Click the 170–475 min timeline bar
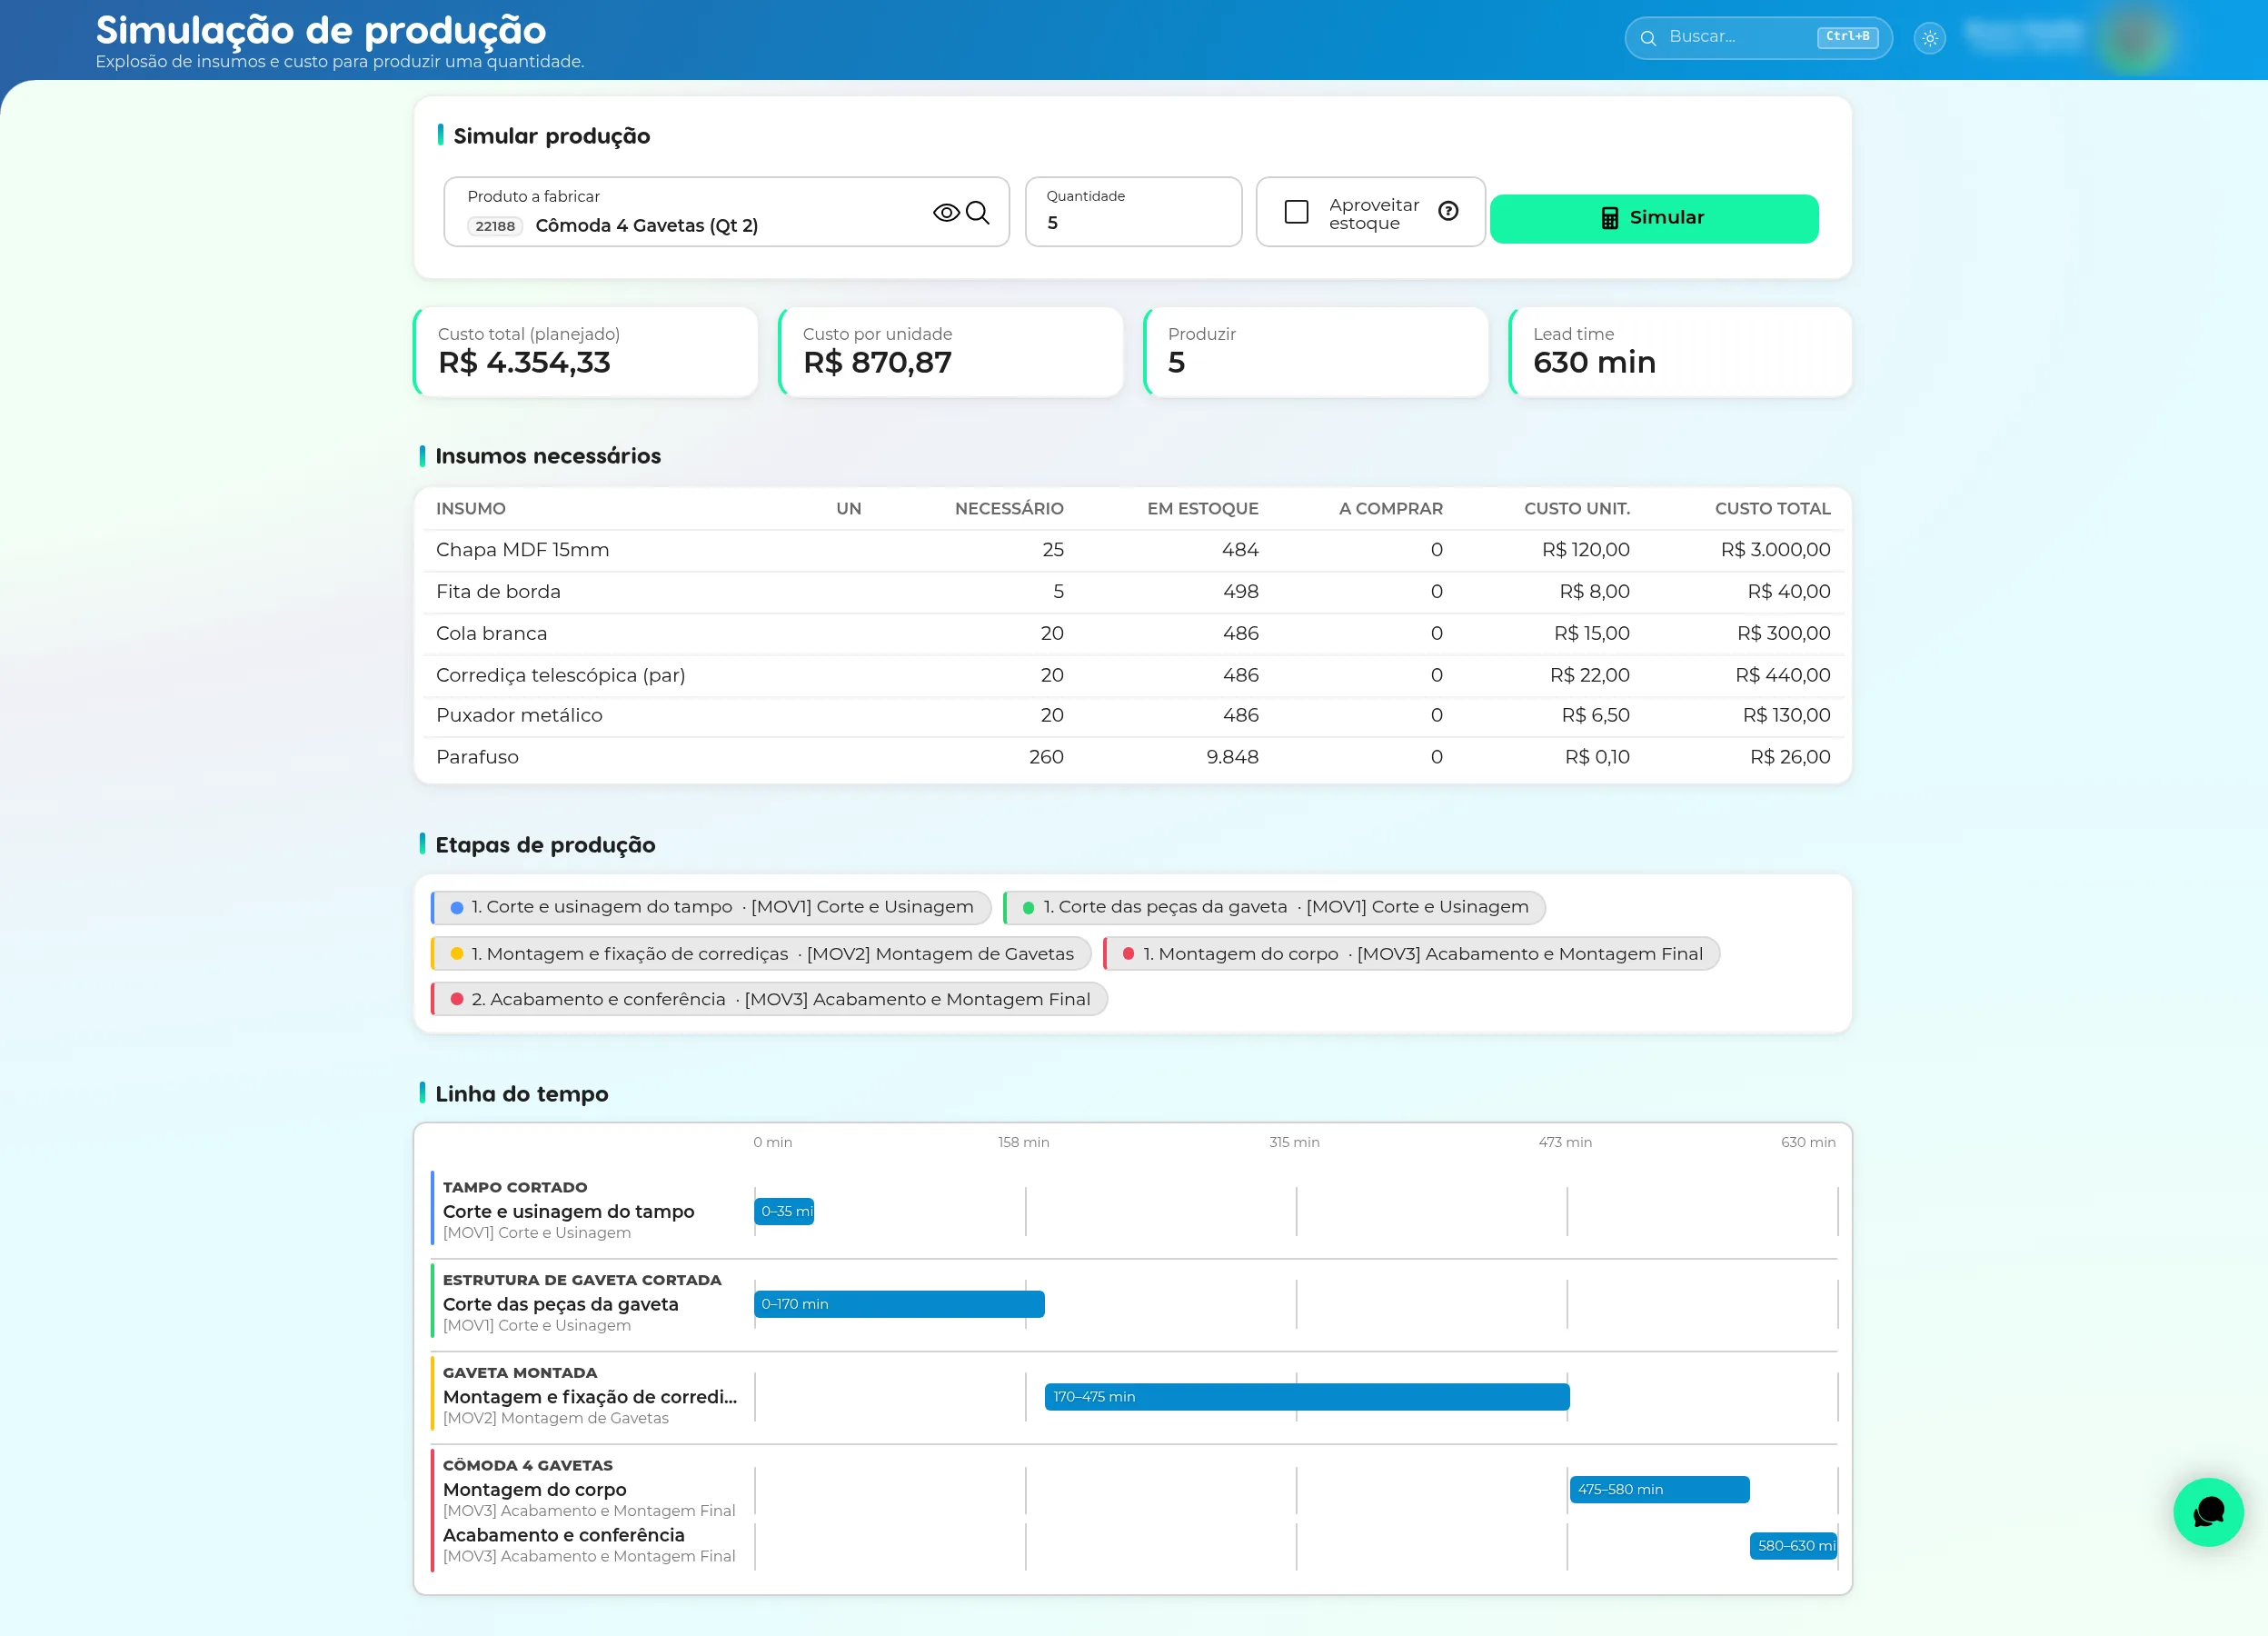 1306,1396
